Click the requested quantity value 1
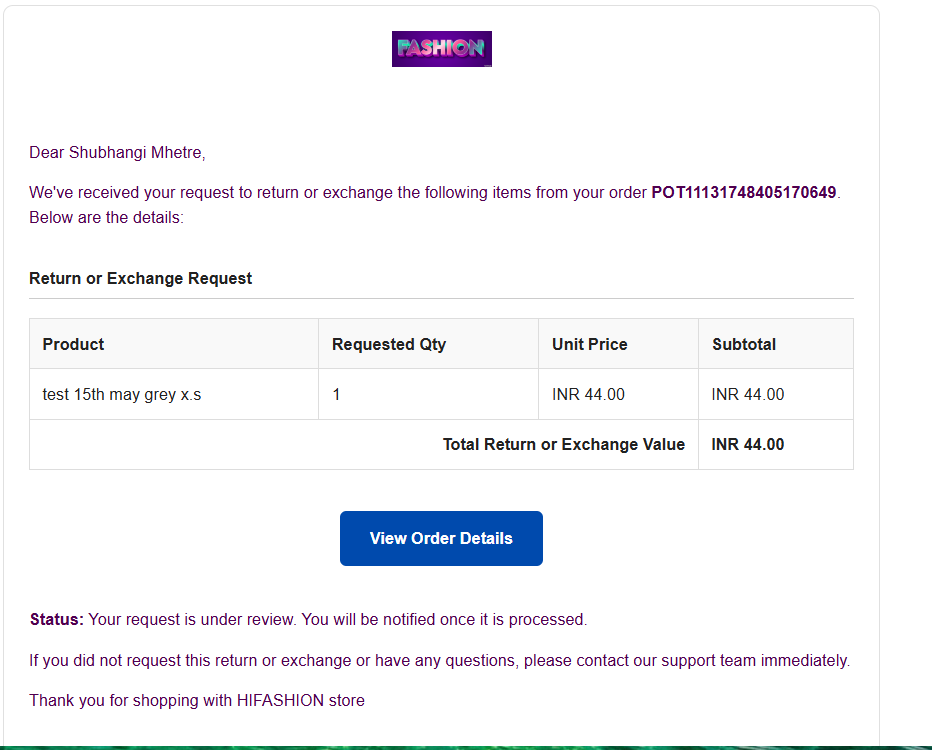This screenshot has width=932, height=750. click(x=336, y=395)
